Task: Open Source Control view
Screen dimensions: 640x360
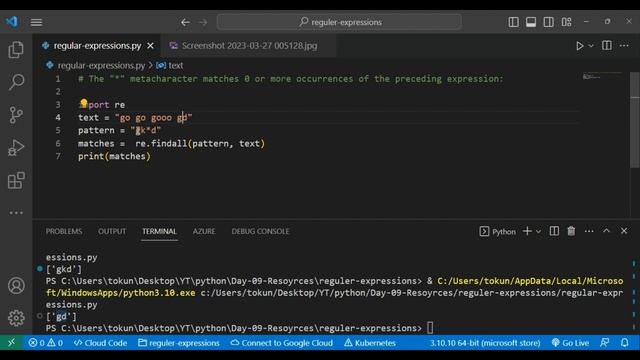Action: tap(16, 115)
